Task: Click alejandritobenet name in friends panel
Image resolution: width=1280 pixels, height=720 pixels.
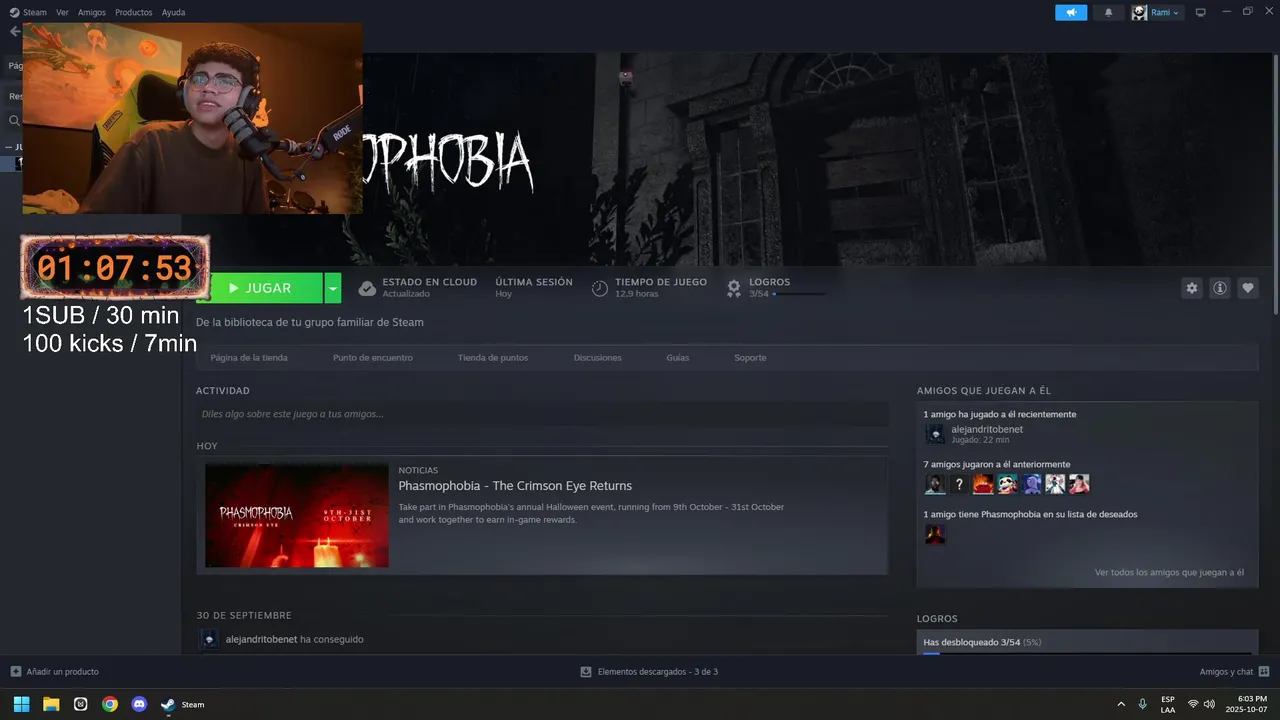Action: click(x=987, y=429)
